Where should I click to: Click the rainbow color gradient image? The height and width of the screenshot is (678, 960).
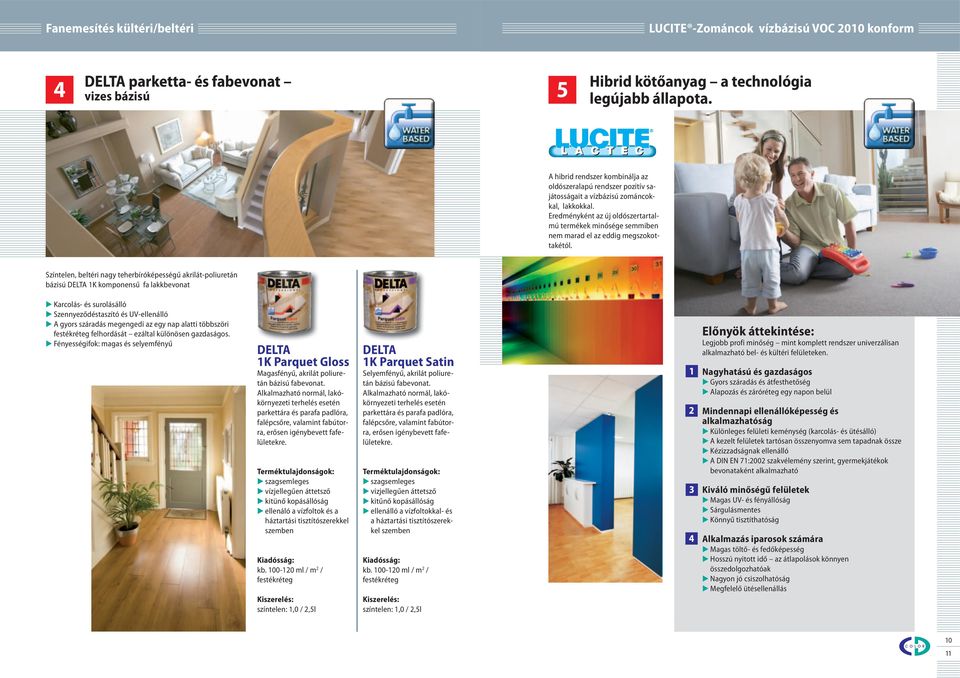coord(582,311)
